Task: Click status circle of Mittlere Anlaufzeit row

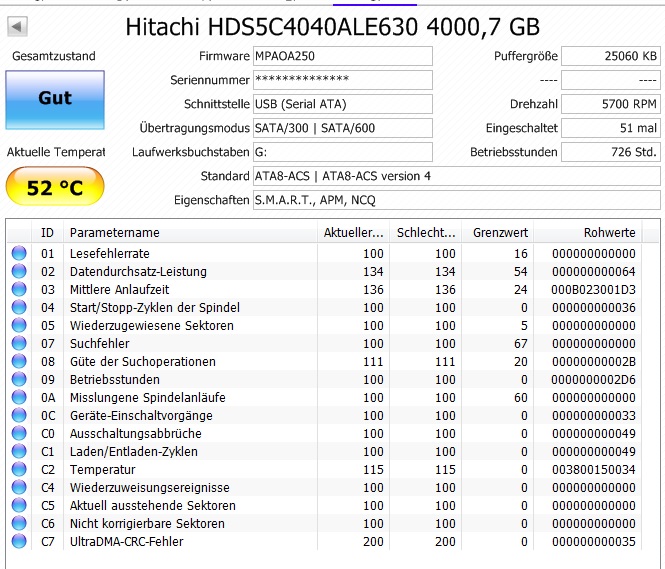Action: pos(19,289)
